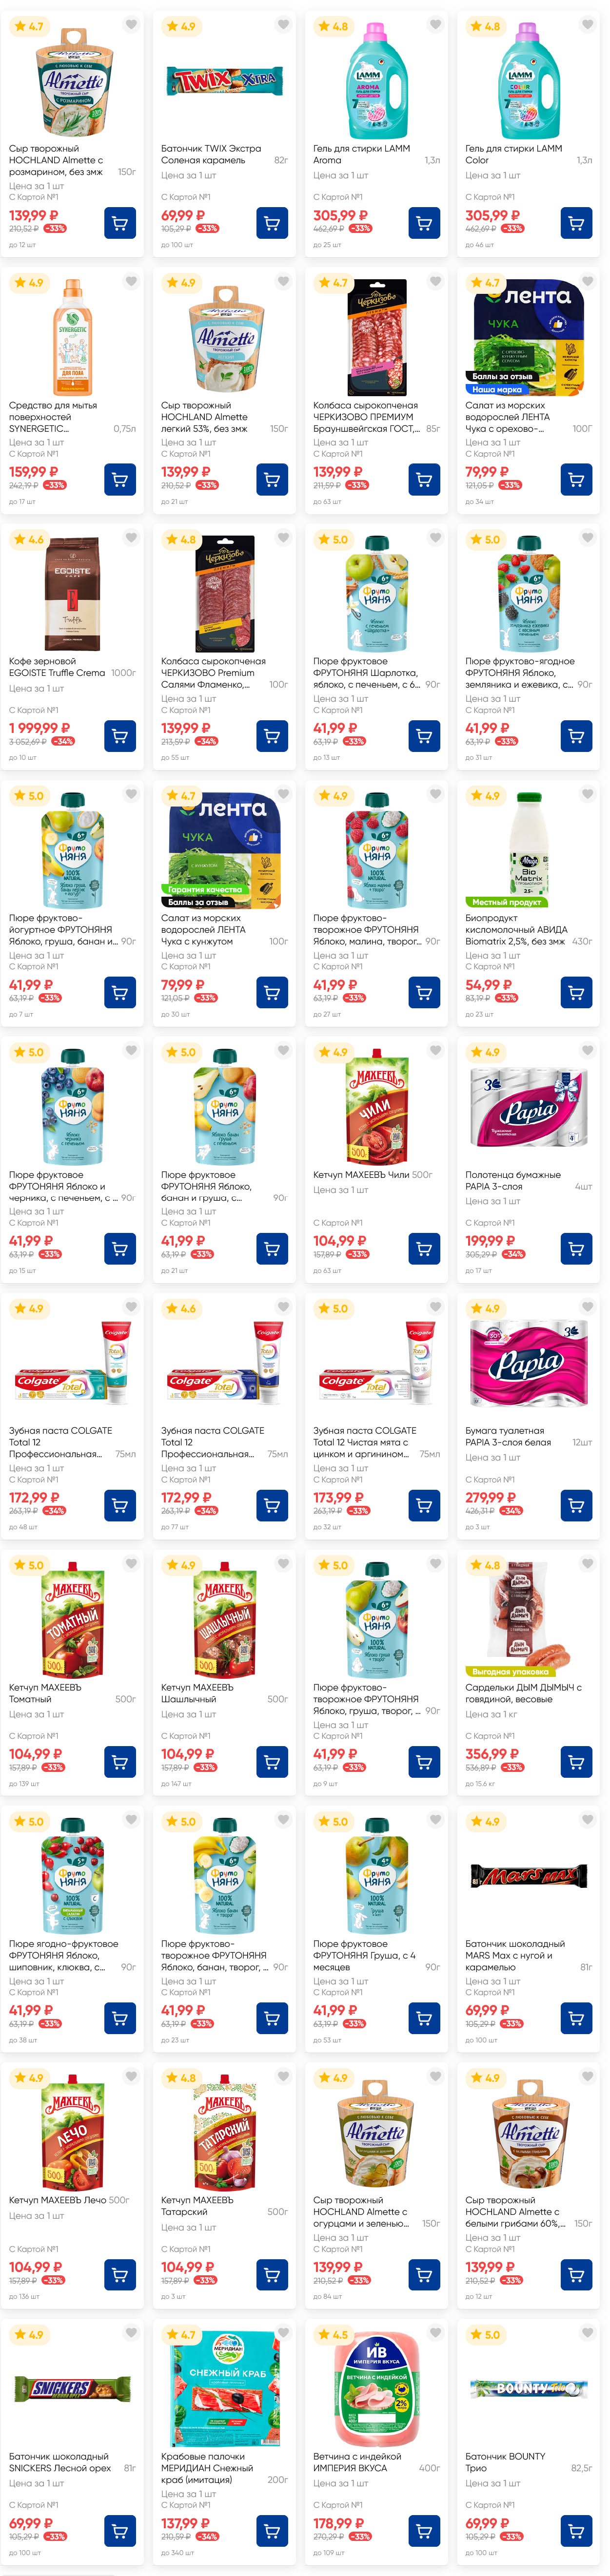Add EGOISTE Truffle Crema coffee to cart
The height and width of the screenshot is (2576, 610).
120,736
